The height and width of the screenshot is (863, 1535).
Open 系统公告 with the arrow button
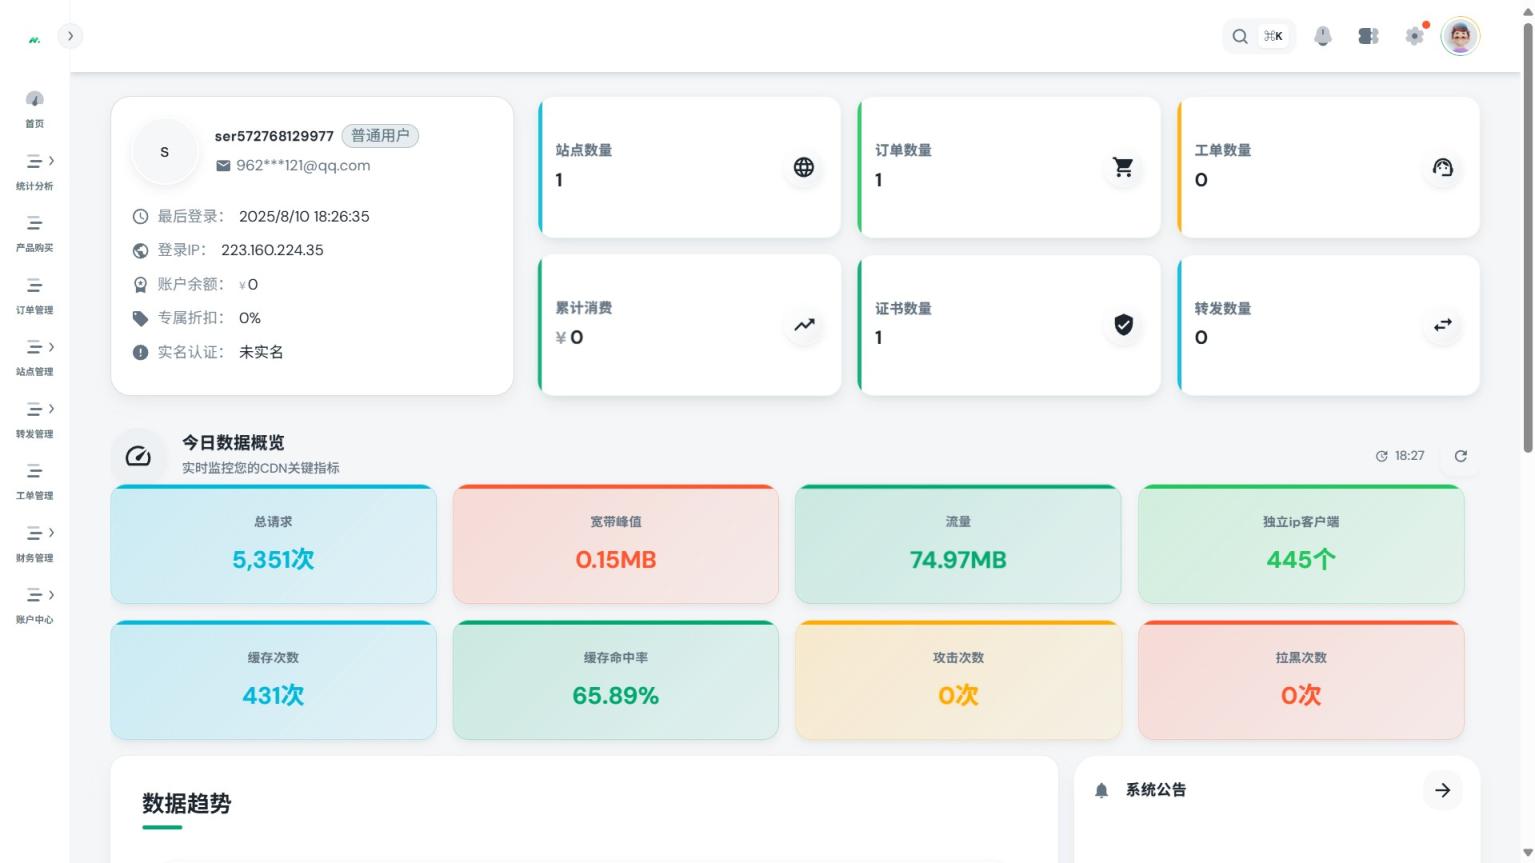[1442, 790]
